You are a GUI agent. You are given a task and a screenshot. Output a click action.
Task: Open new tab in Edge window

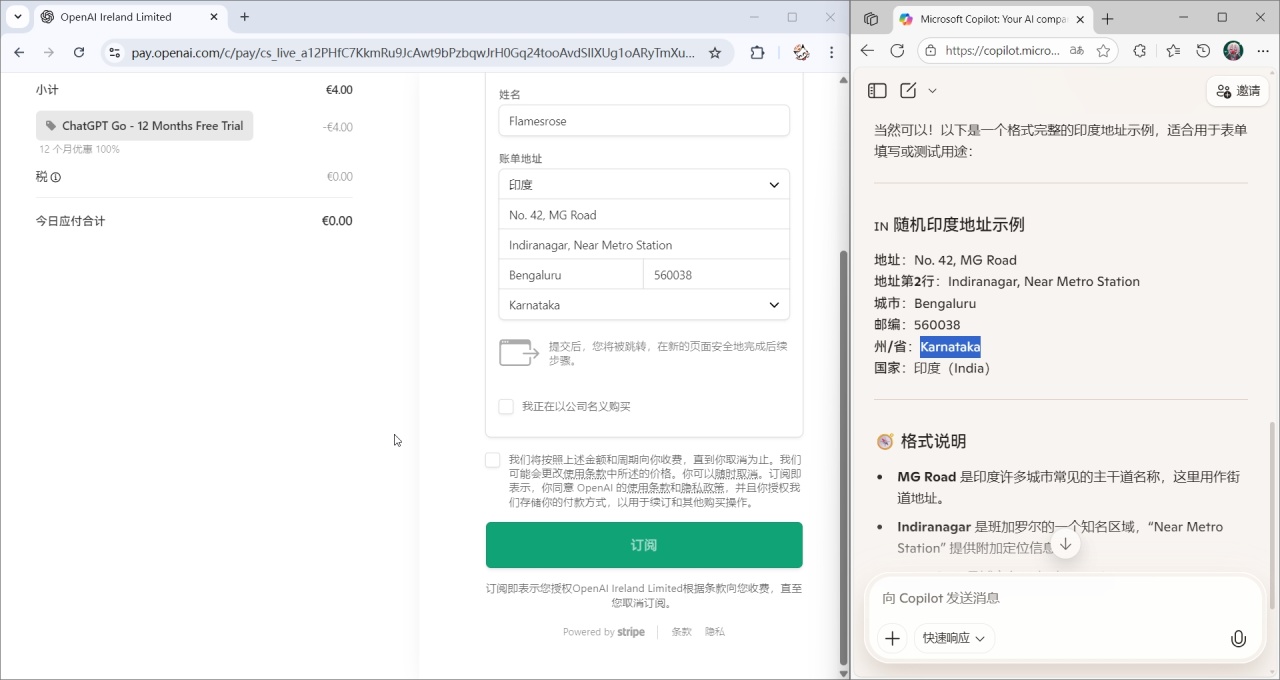[x=1107, y=19]
